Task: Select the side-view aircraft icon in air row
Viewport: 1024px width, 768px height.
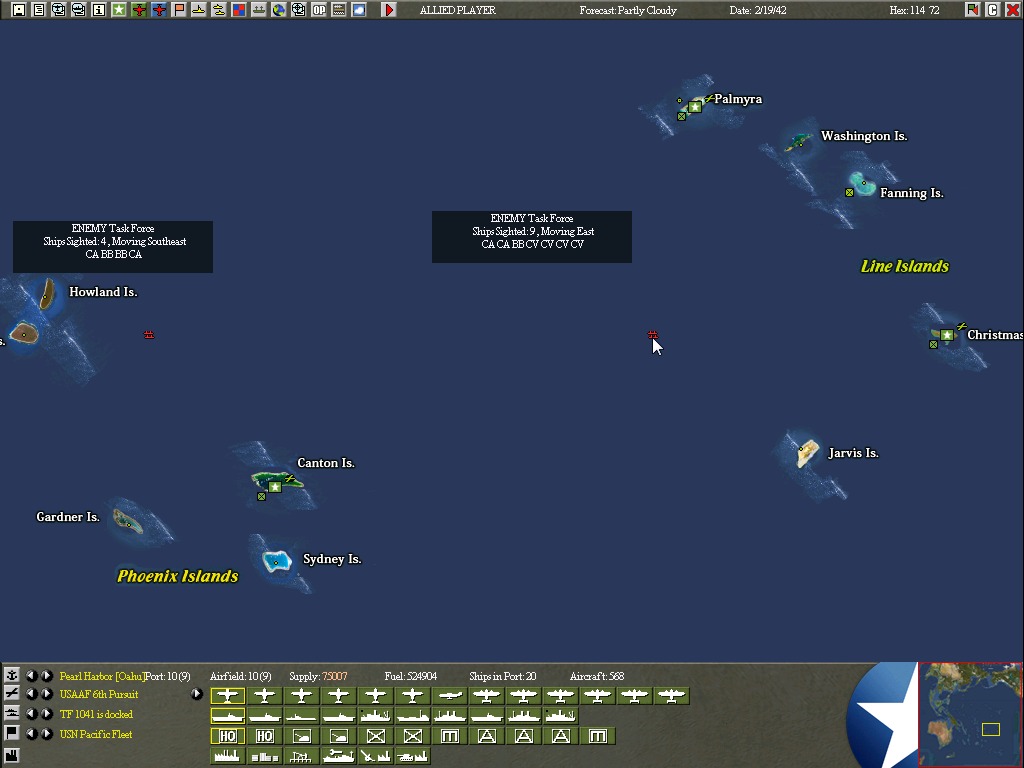Action: pyautogui.click(x=450, y=696)
